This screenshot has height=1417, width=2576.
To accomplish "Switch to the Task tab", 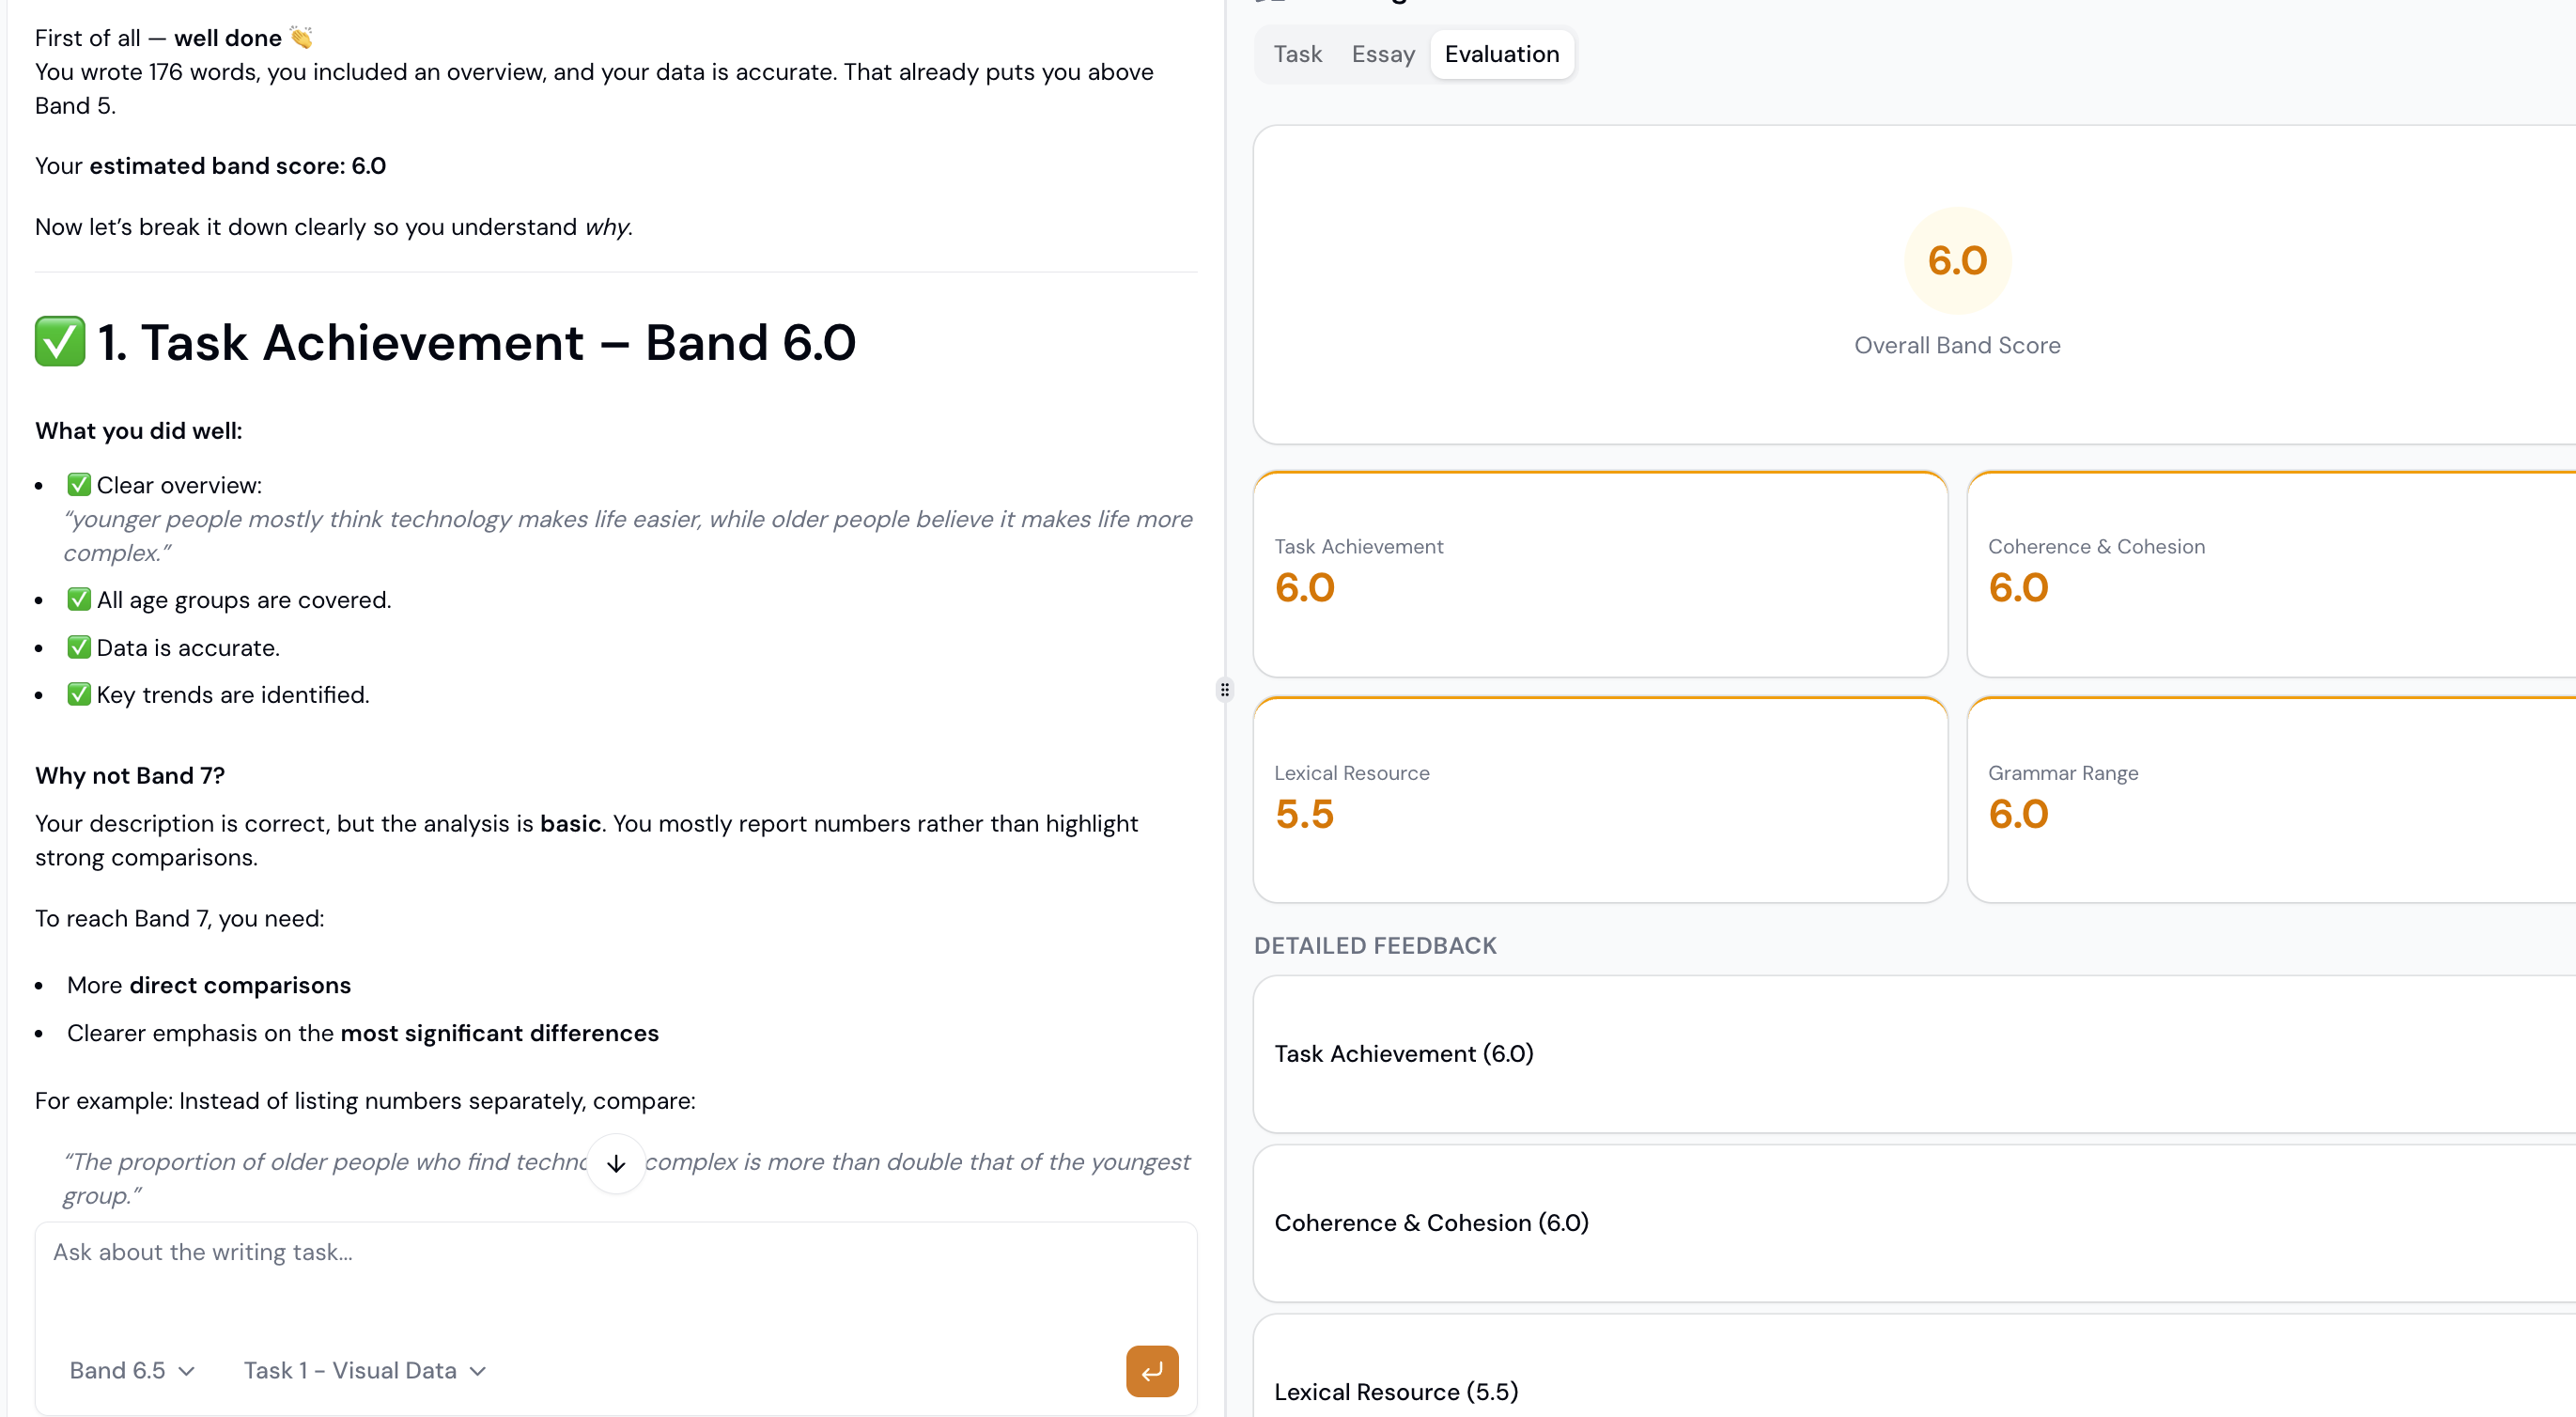I will pos(1297,54).
